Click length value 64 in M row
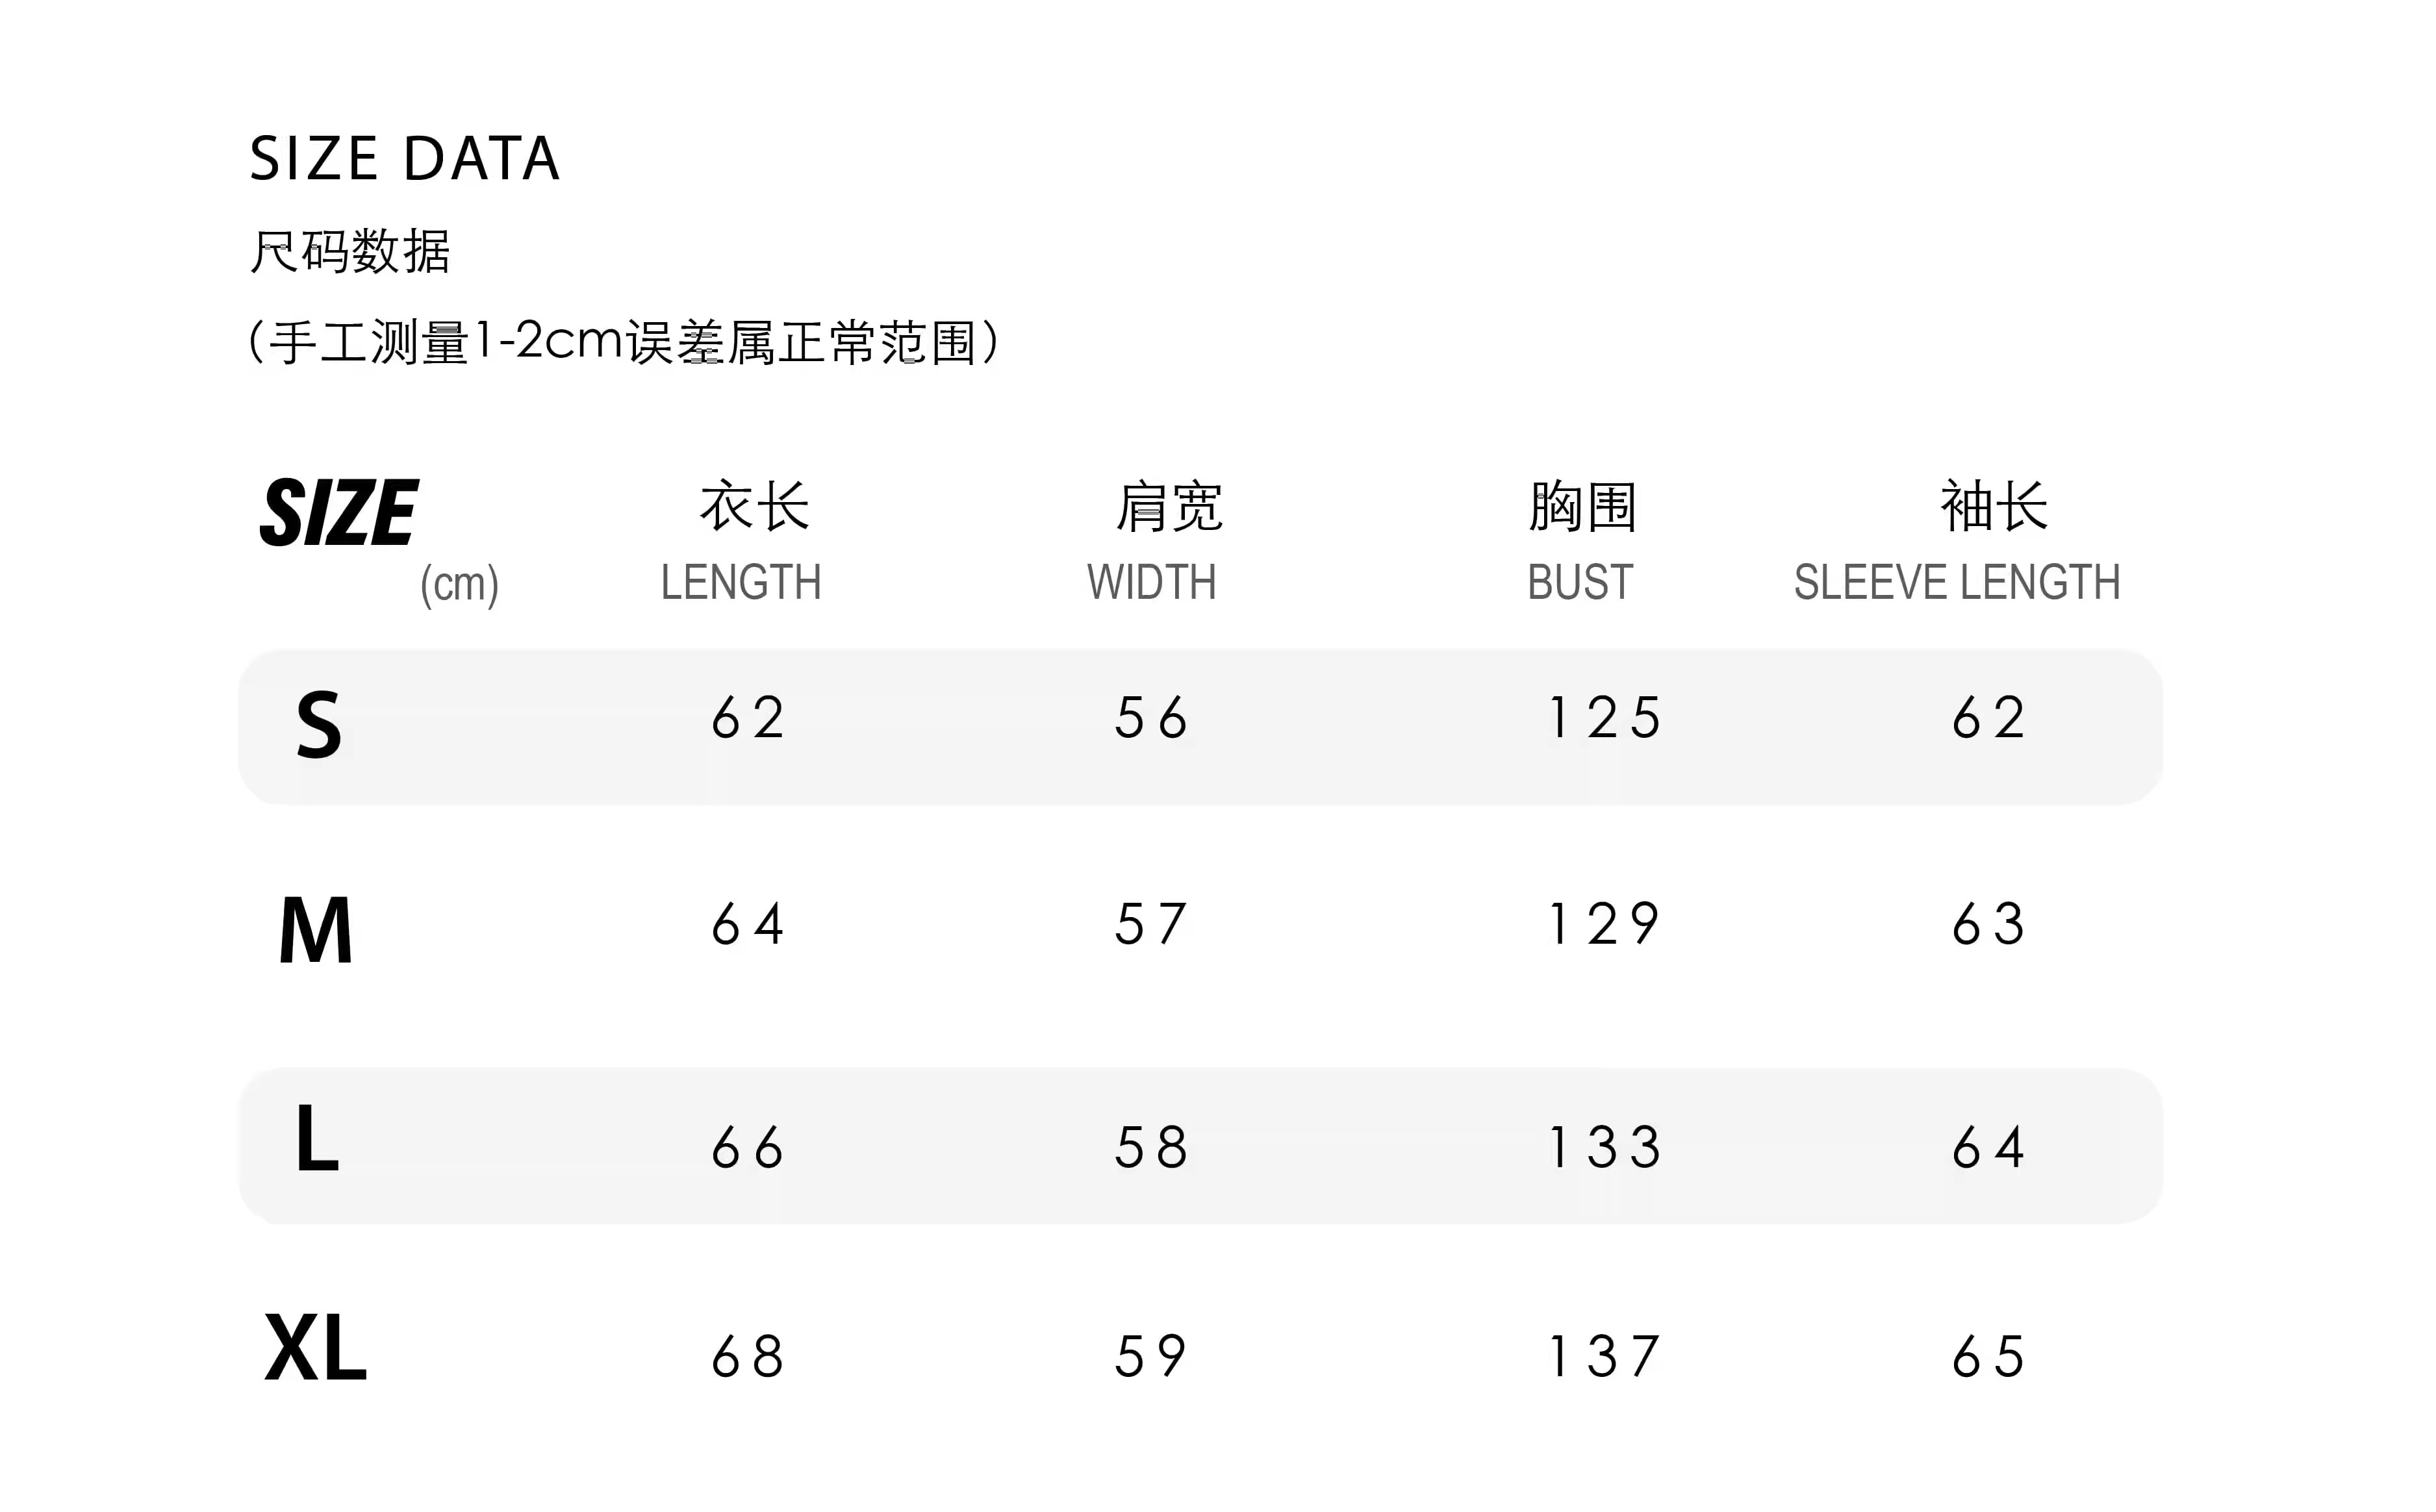2436x1512 pixels. [x=748, y=924]
